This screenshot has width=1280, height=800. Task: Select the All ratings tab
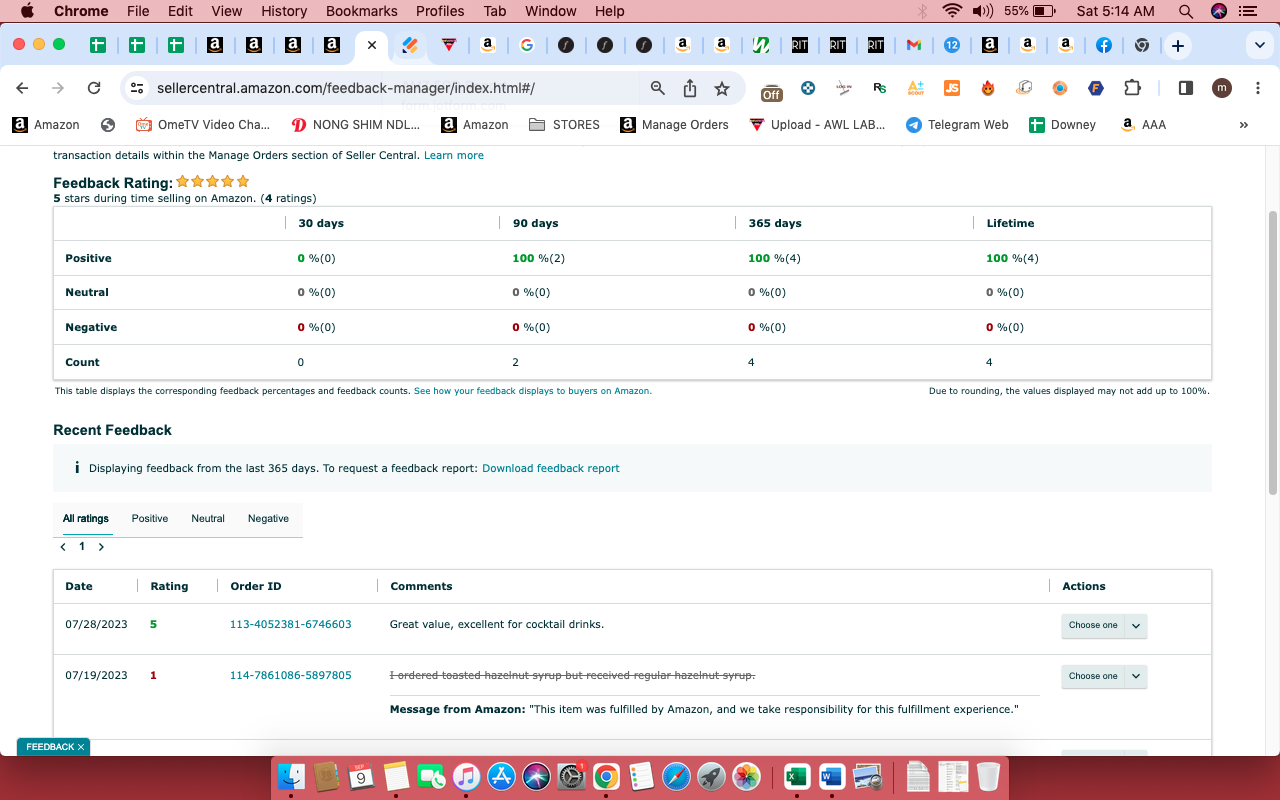pos(86,518)
